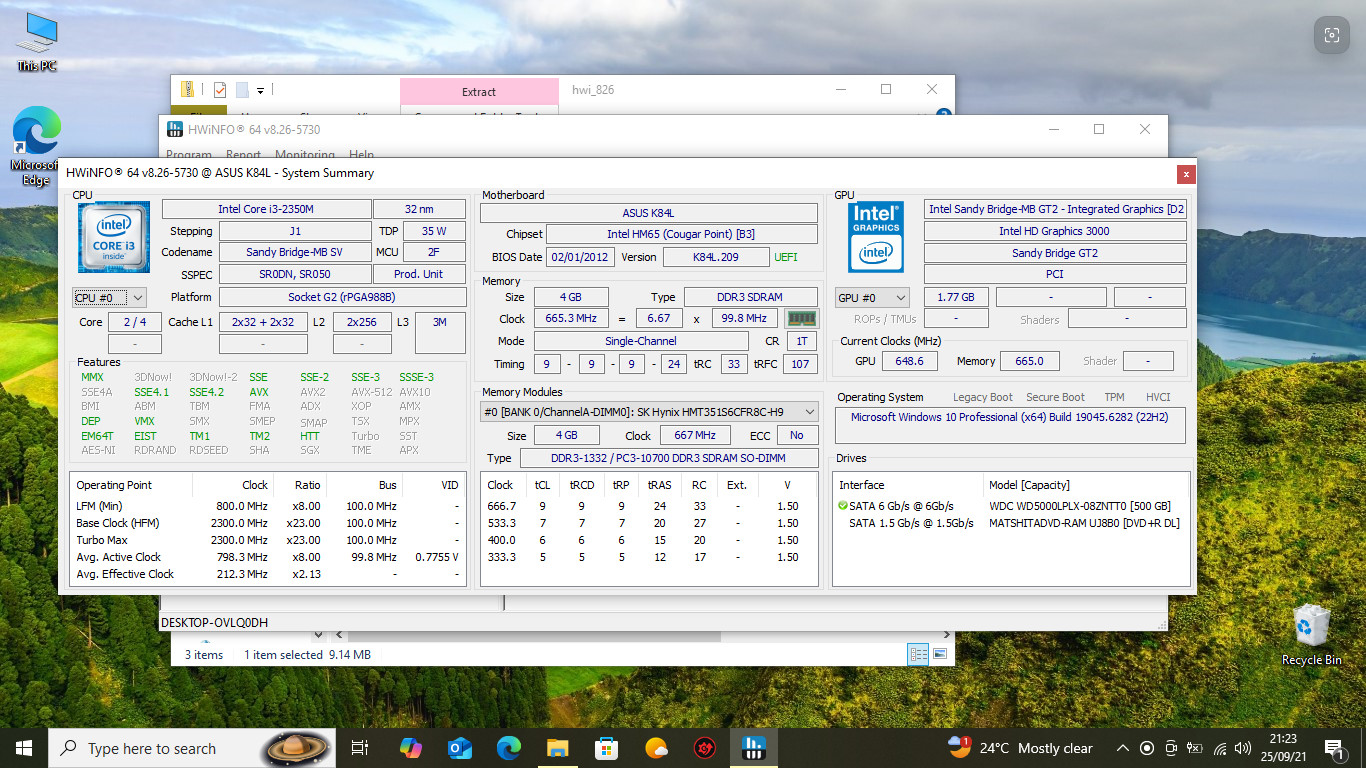Screen dimensions: 1366x768
Task: Open This PC desktop shortcut
Action: click(37, 42)
